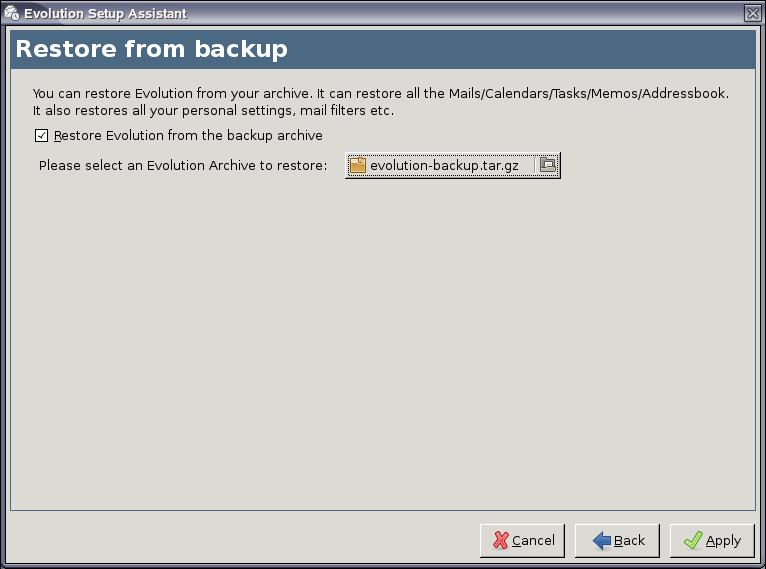Click the 'Please select an Evolution Archive' label
This screenshot has width=766, height=569.
183,166
